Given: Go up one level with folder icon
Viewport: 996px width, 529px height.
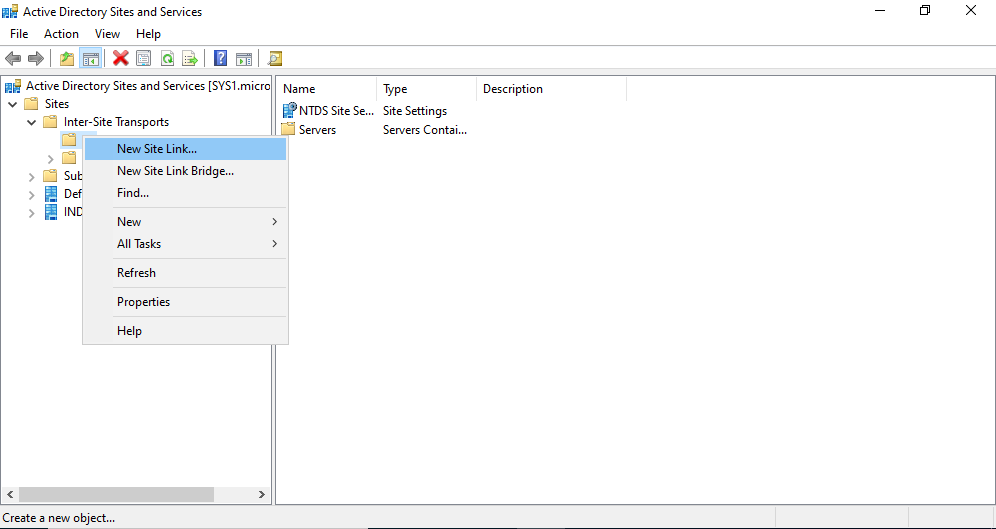Looking at the screenshot, I should pyautogui.click(x=67, y=59).
